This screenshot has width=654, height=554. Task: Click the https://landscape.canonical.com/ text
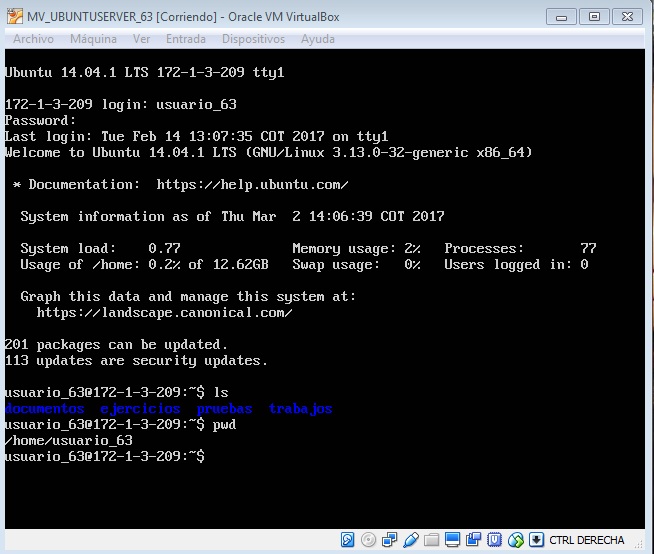164,313
